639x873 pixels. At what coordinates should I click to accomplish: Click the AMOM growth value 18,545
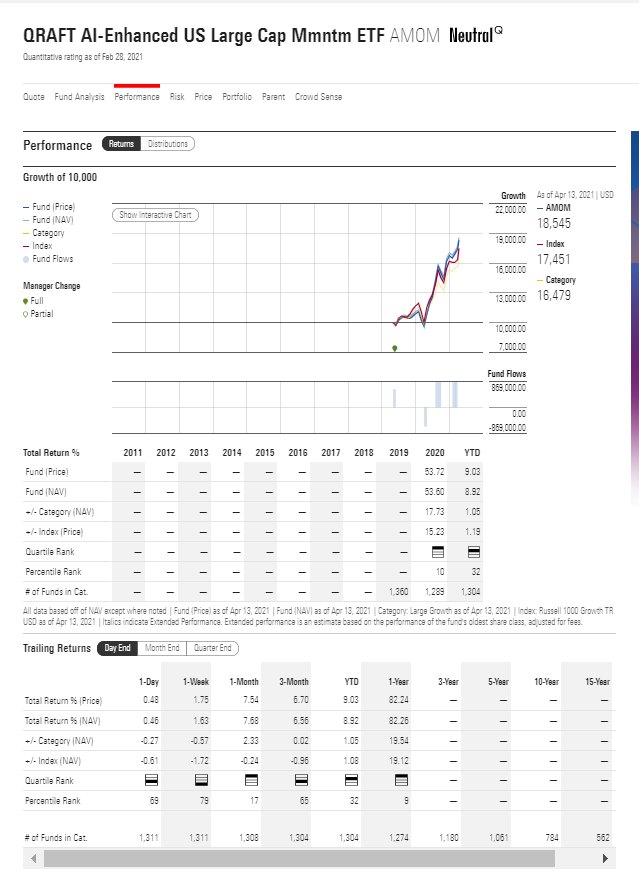[554, 223]
